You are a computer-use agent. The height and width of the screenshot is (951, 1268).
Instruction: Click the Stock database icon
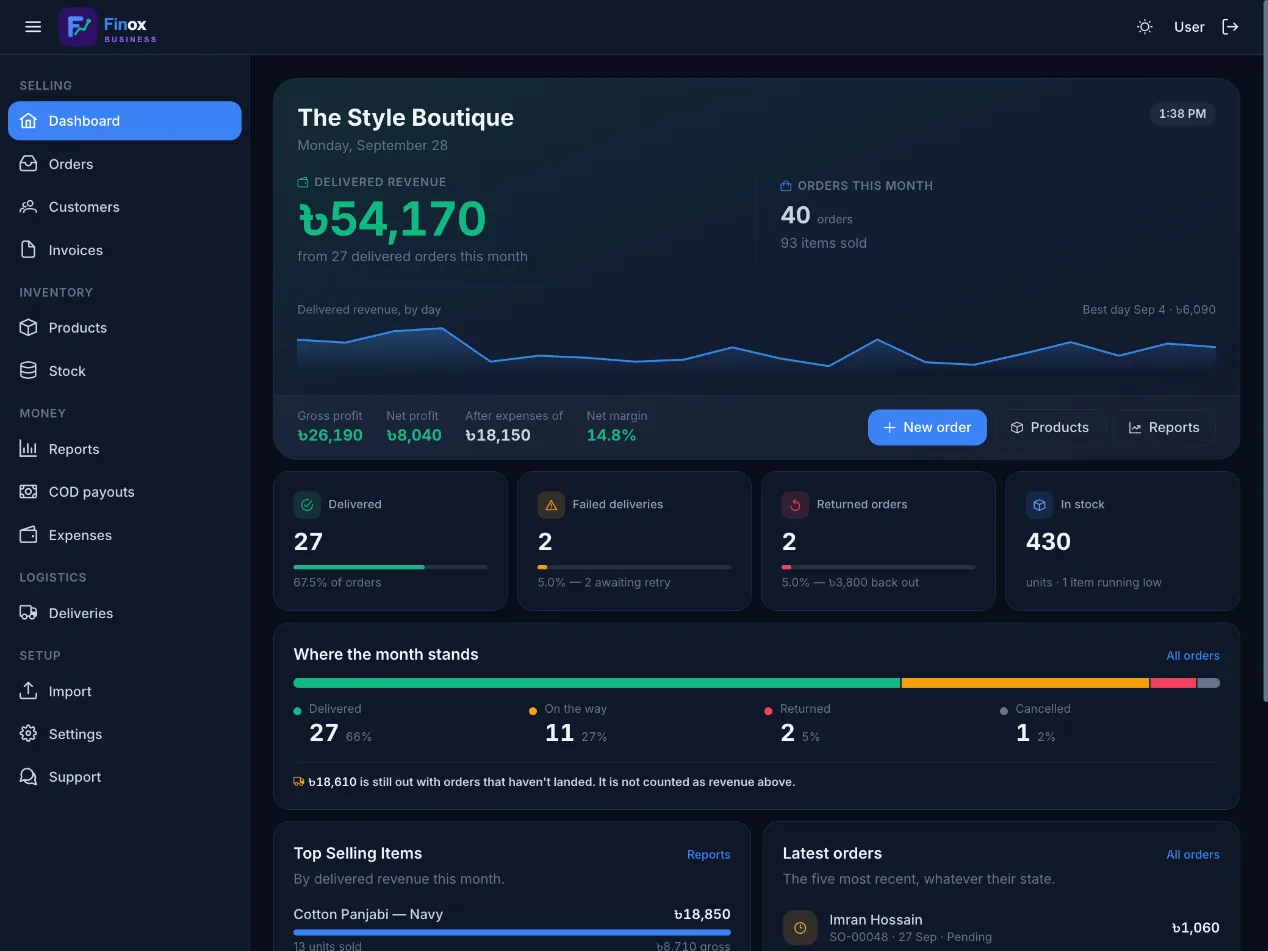pyautogui.click(x=29, y=371)
